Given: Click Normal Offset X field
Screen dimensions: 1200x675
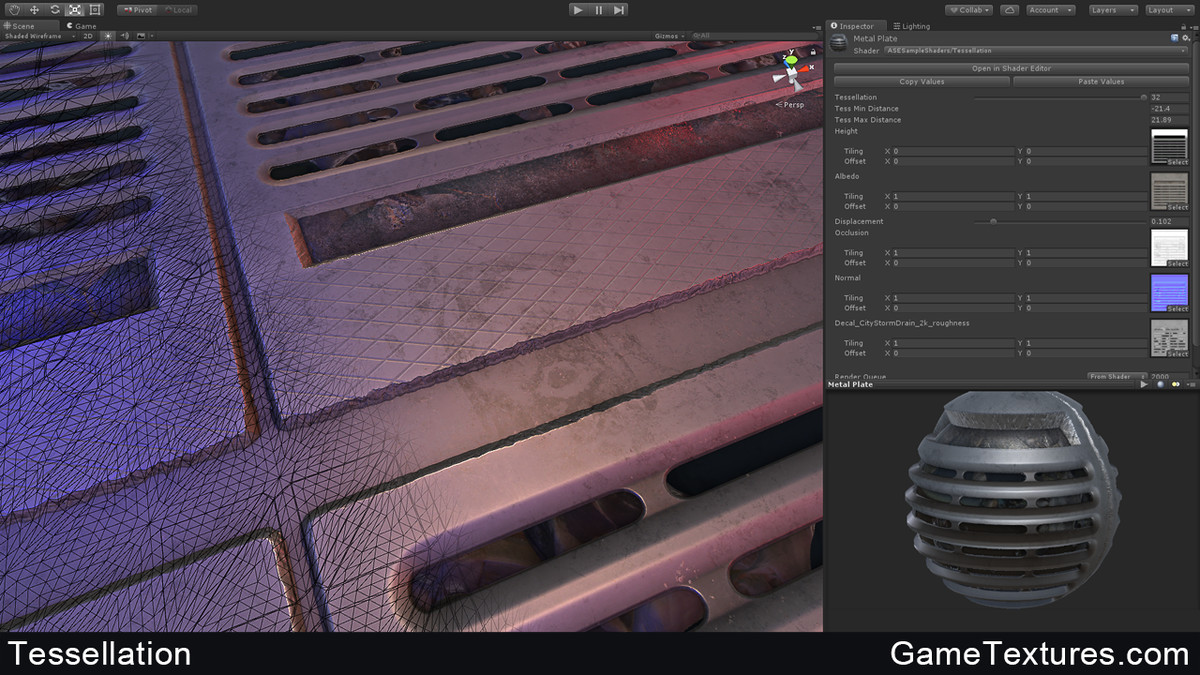Looking at the screenshot, I should pos(953,308).
